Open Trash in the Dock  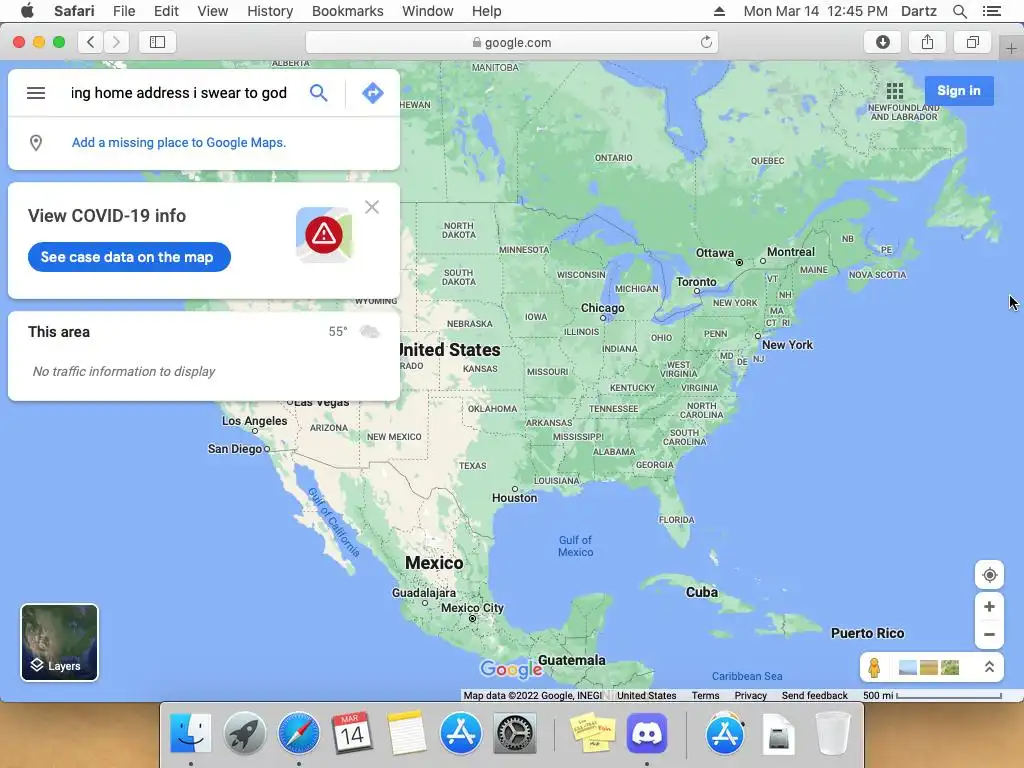tap(833, 733)
